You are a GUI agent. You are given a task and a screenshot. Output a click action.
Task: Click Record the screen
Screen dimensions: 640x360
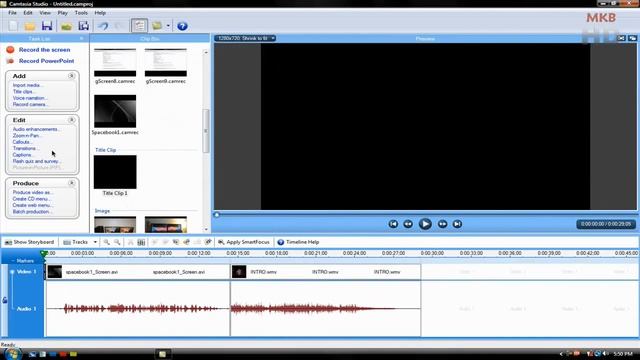coord(44,49)
